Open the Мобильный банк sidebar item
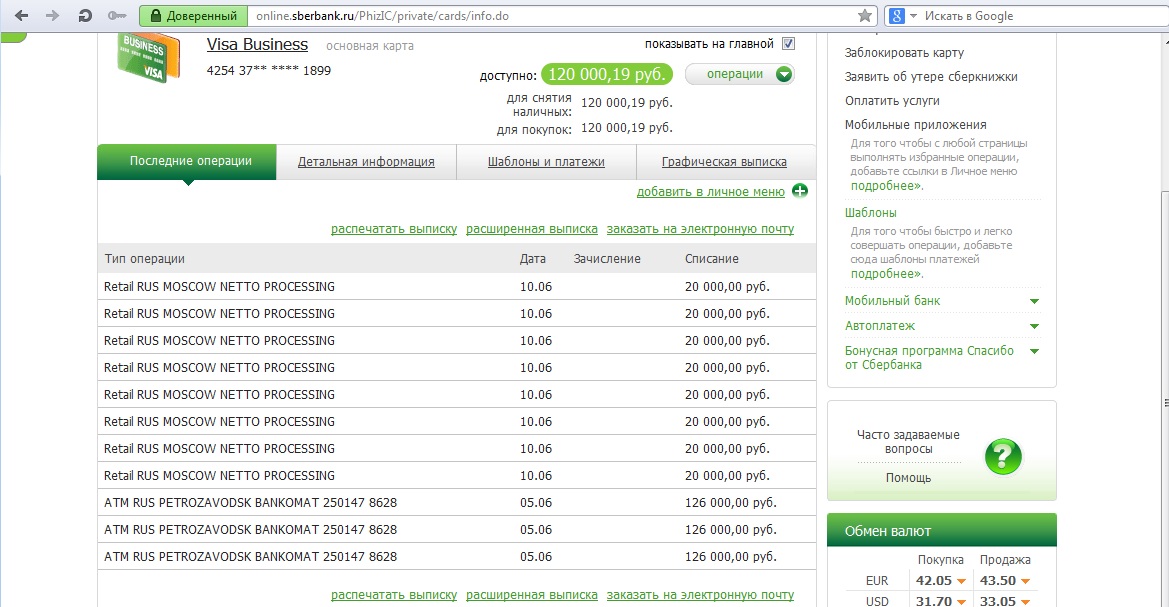Screen dimensions: 1169x607 click(892, 301)
